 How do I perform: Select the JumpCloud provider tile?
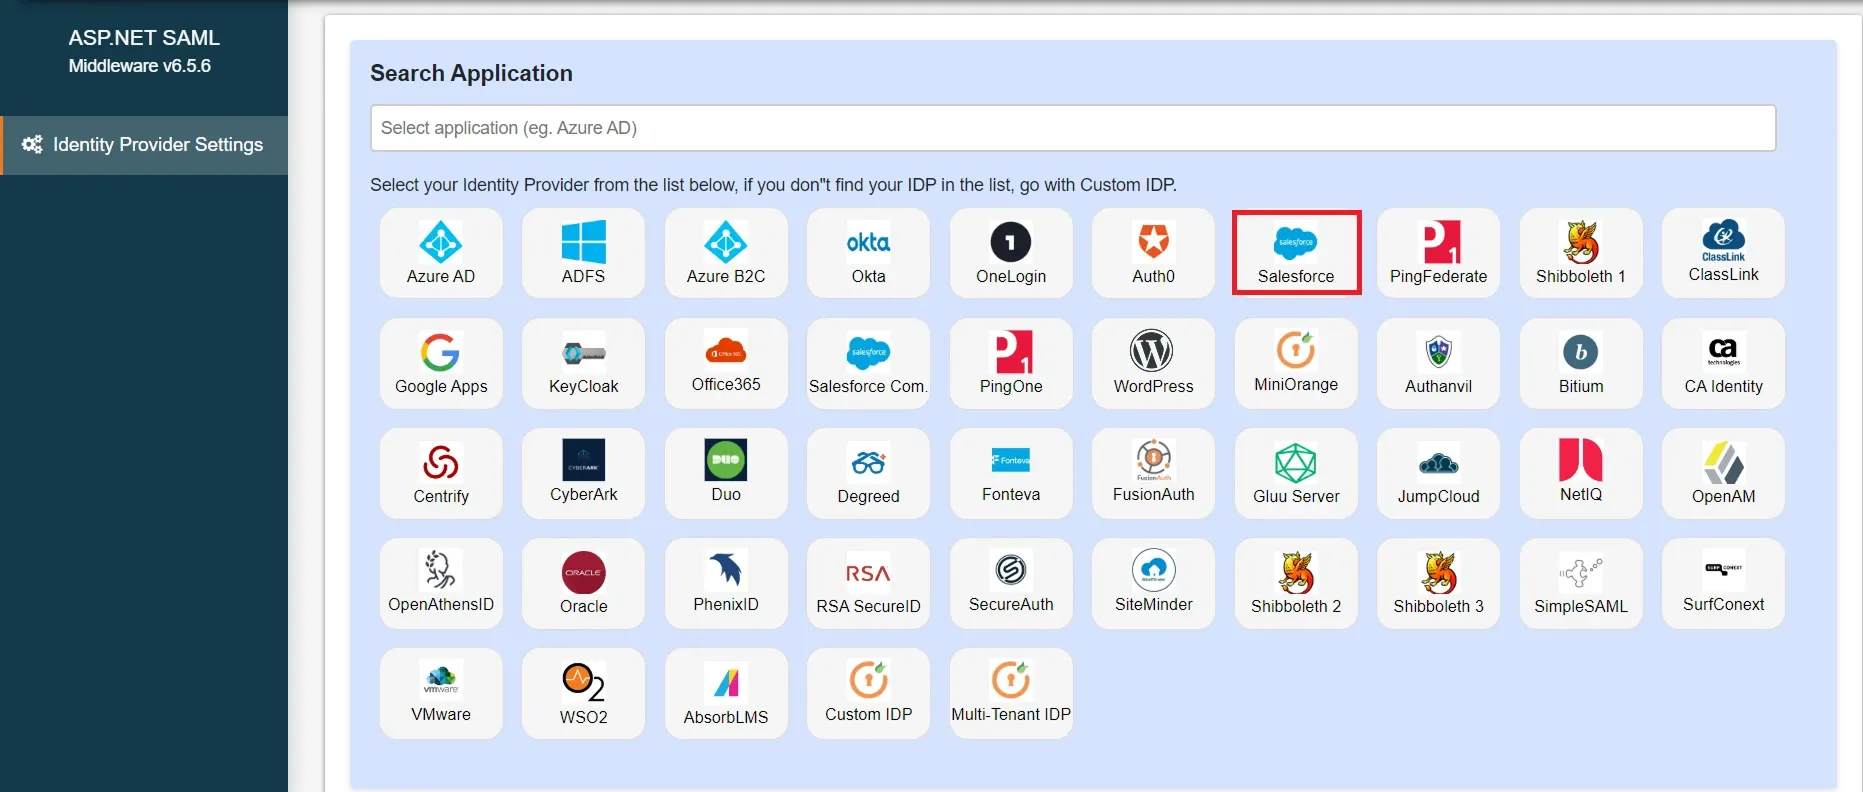1438,473
